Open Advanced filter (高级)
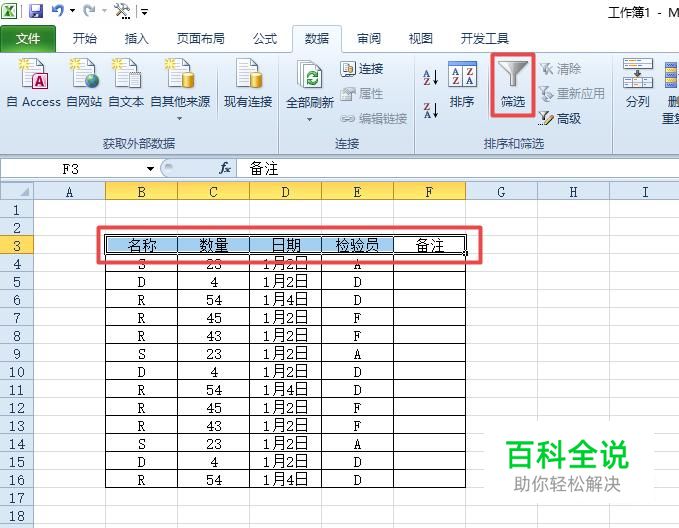This screenshot has height=528, width=679. click(x=560, y=118)
